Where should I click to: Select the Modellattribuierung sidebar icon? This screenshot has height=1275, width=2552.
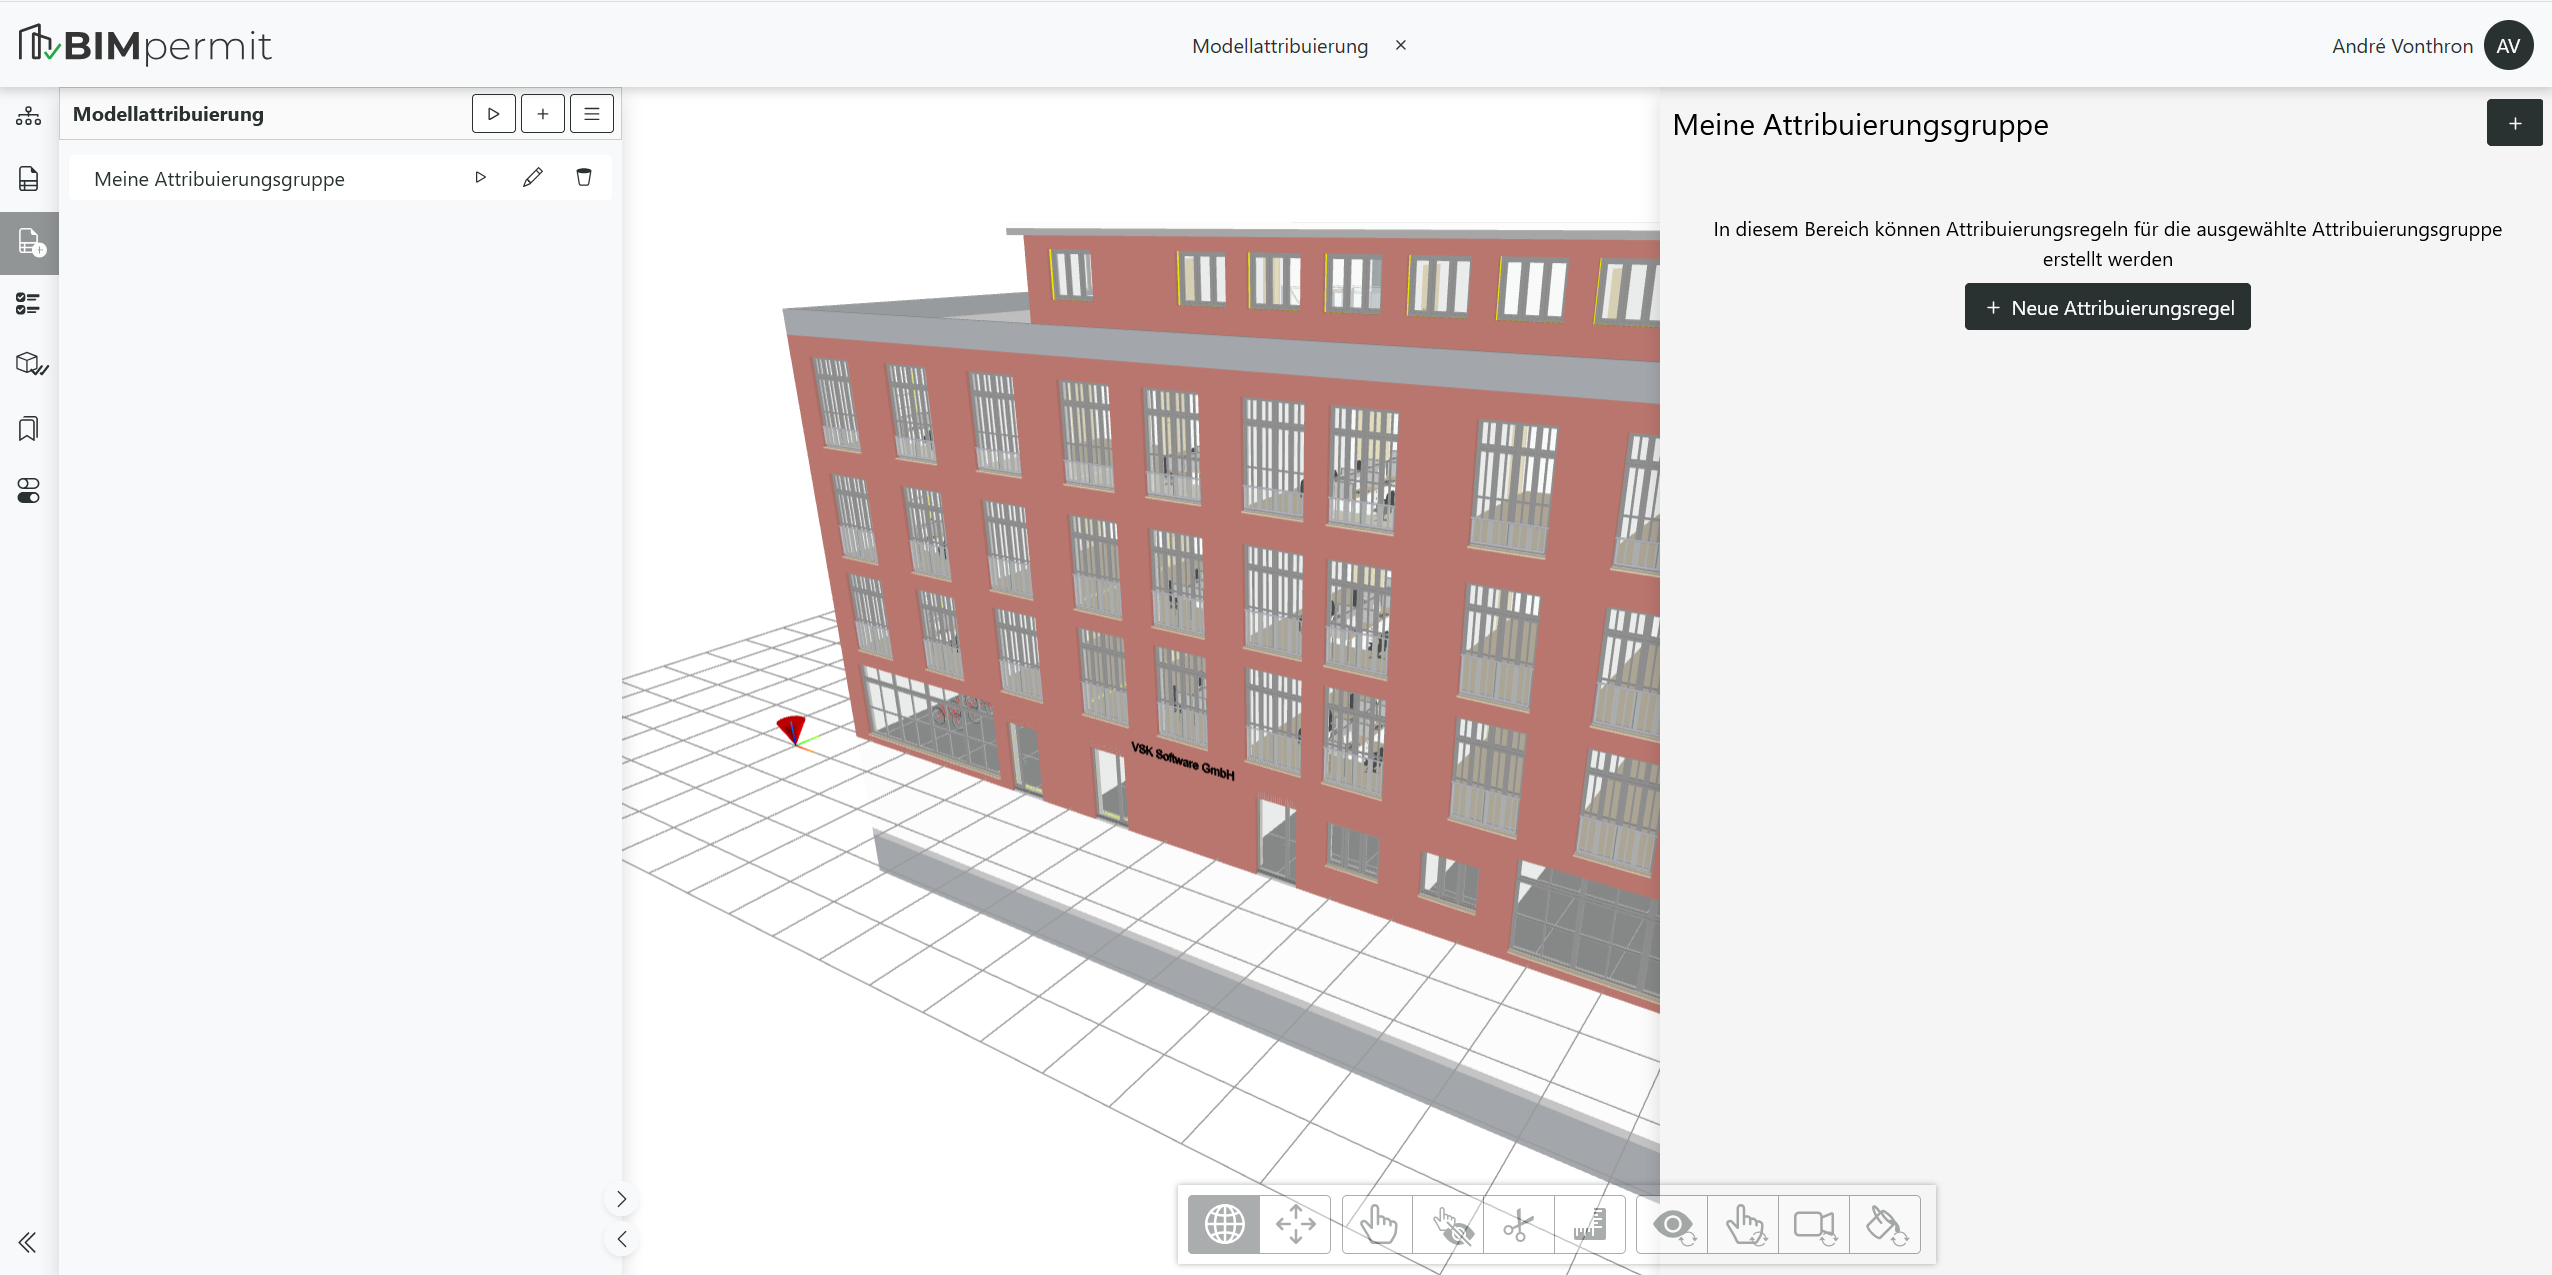(x=29, y=243)
